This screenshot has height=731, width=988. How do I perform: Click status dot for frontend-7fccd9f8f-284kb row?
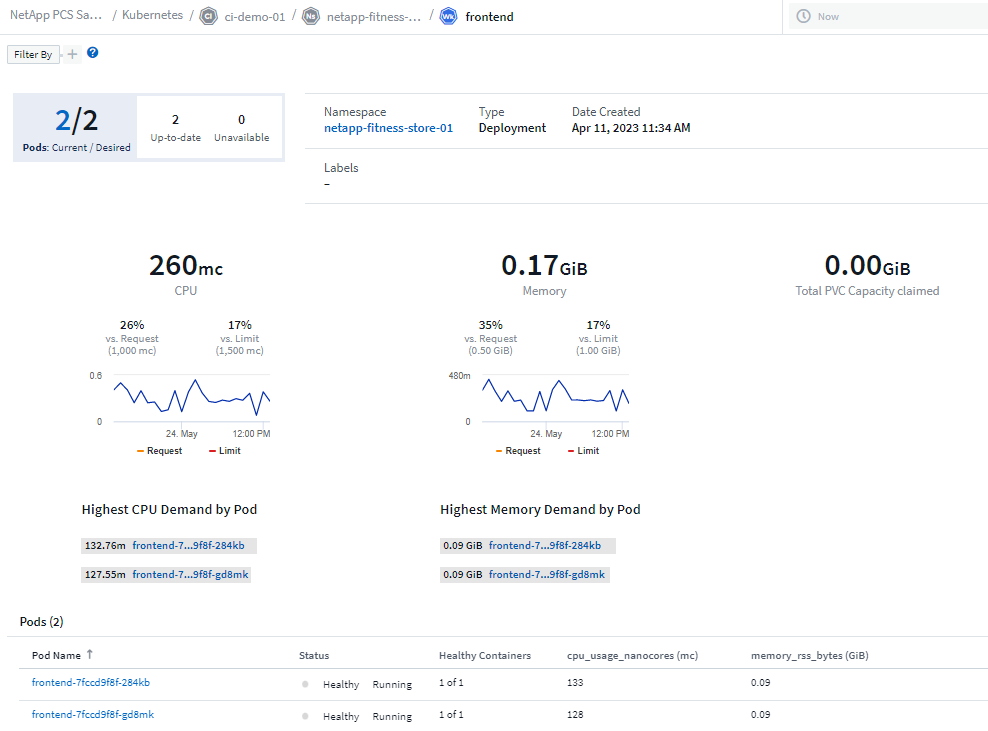point(305,685)
